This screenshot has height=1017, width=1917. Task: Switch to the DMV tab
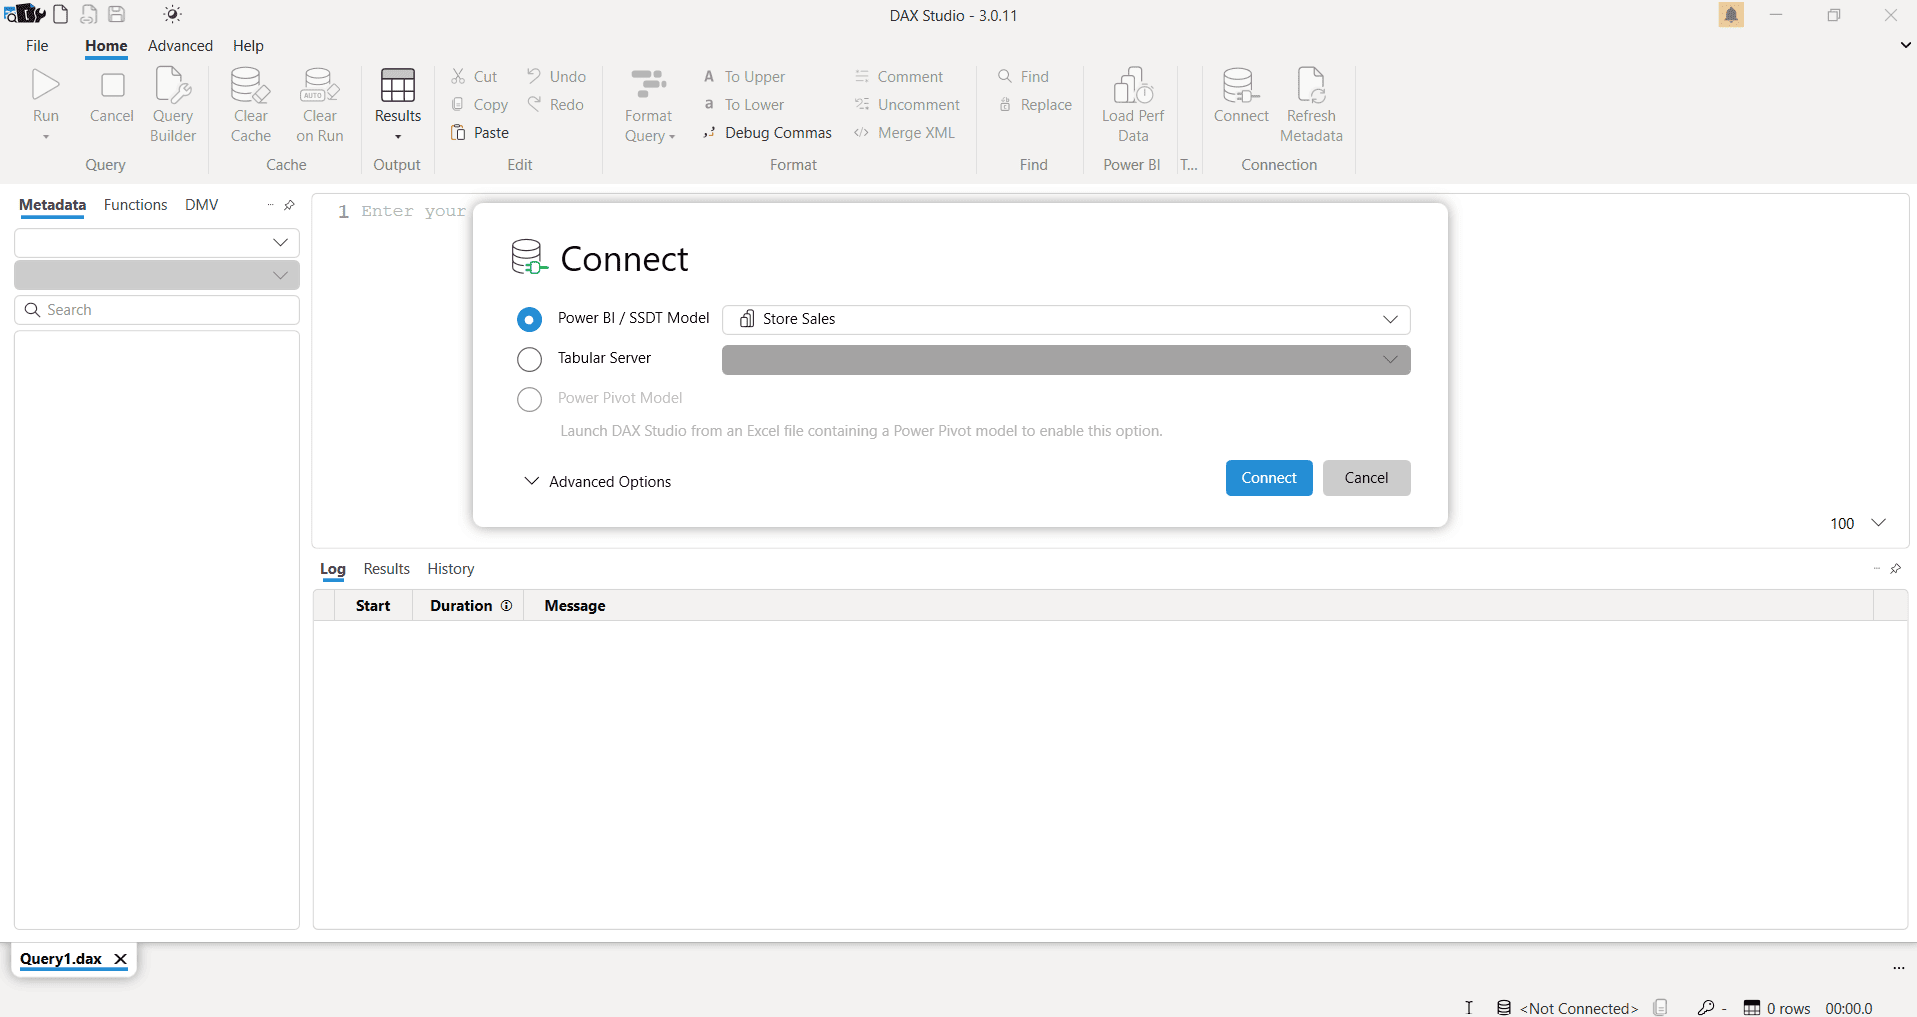point(201,205)
